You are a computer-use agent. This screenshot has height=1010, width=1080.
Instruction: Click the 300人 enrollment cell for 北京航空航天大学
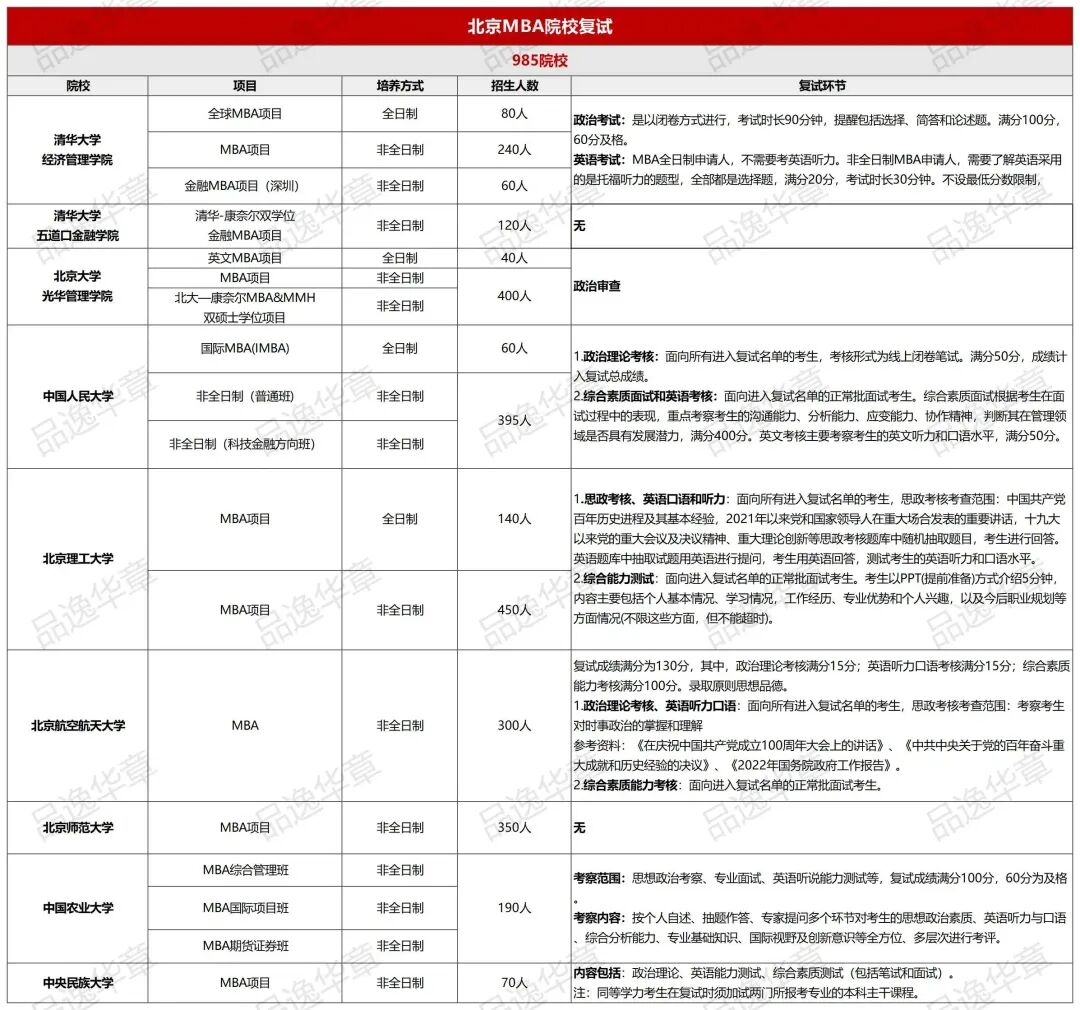[x=512, y=728]
